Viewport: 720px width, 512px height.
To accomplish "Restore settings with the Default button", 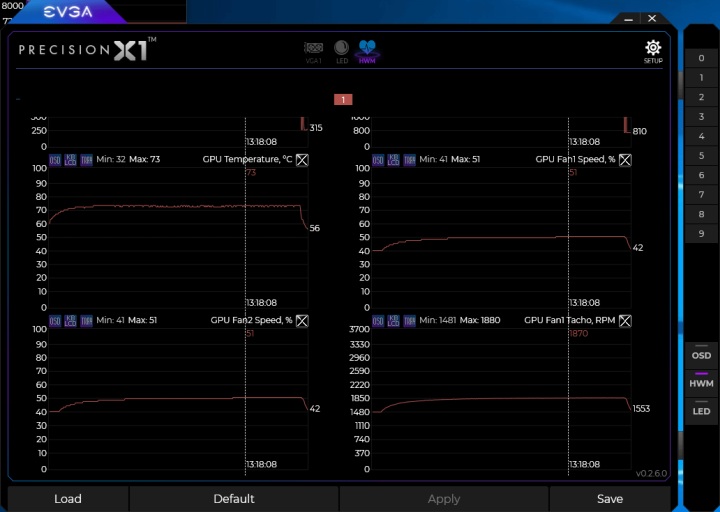I will [234, 499].
